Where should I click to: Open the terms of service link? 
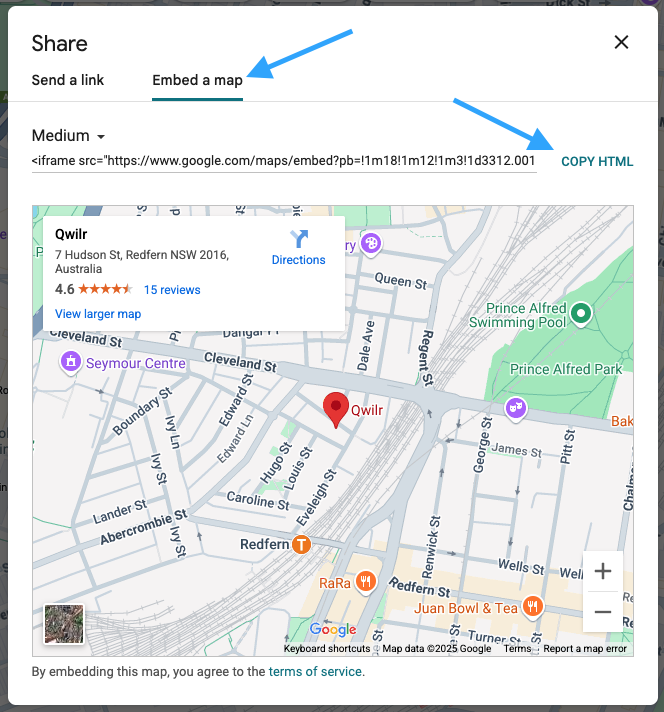click(315, 672)
